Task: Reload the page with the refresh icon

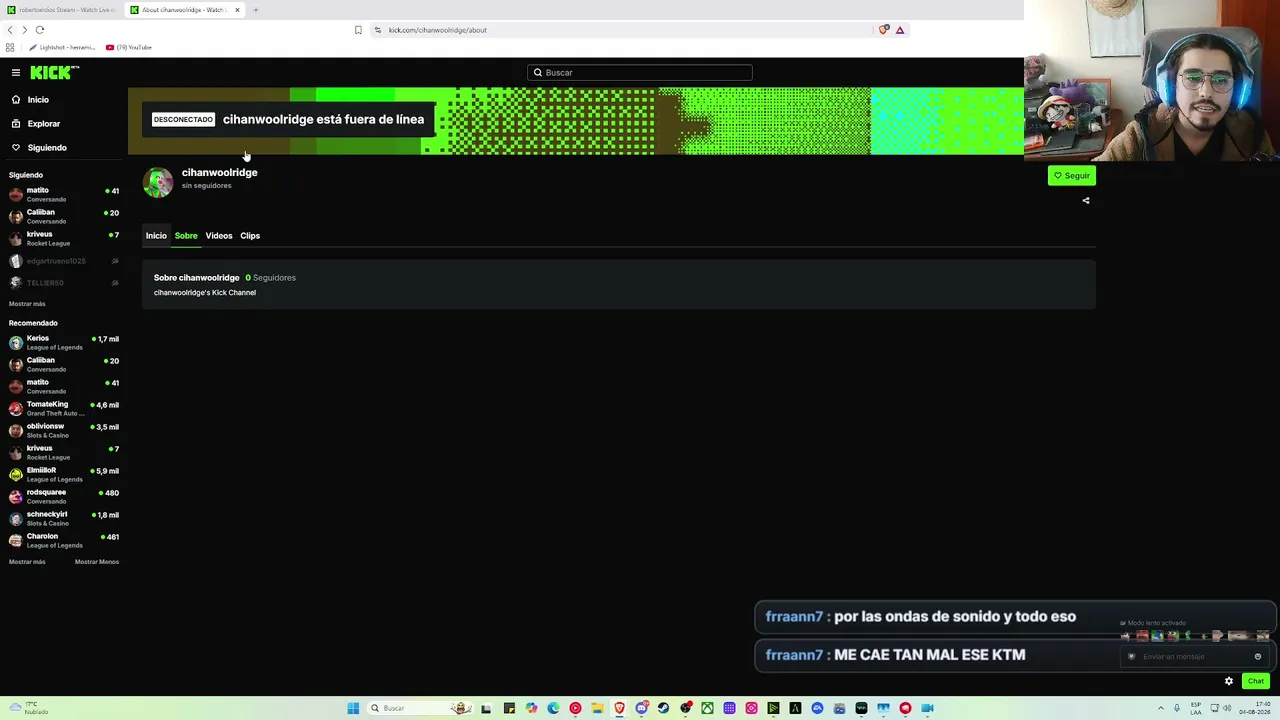Action: coord(40,30)
